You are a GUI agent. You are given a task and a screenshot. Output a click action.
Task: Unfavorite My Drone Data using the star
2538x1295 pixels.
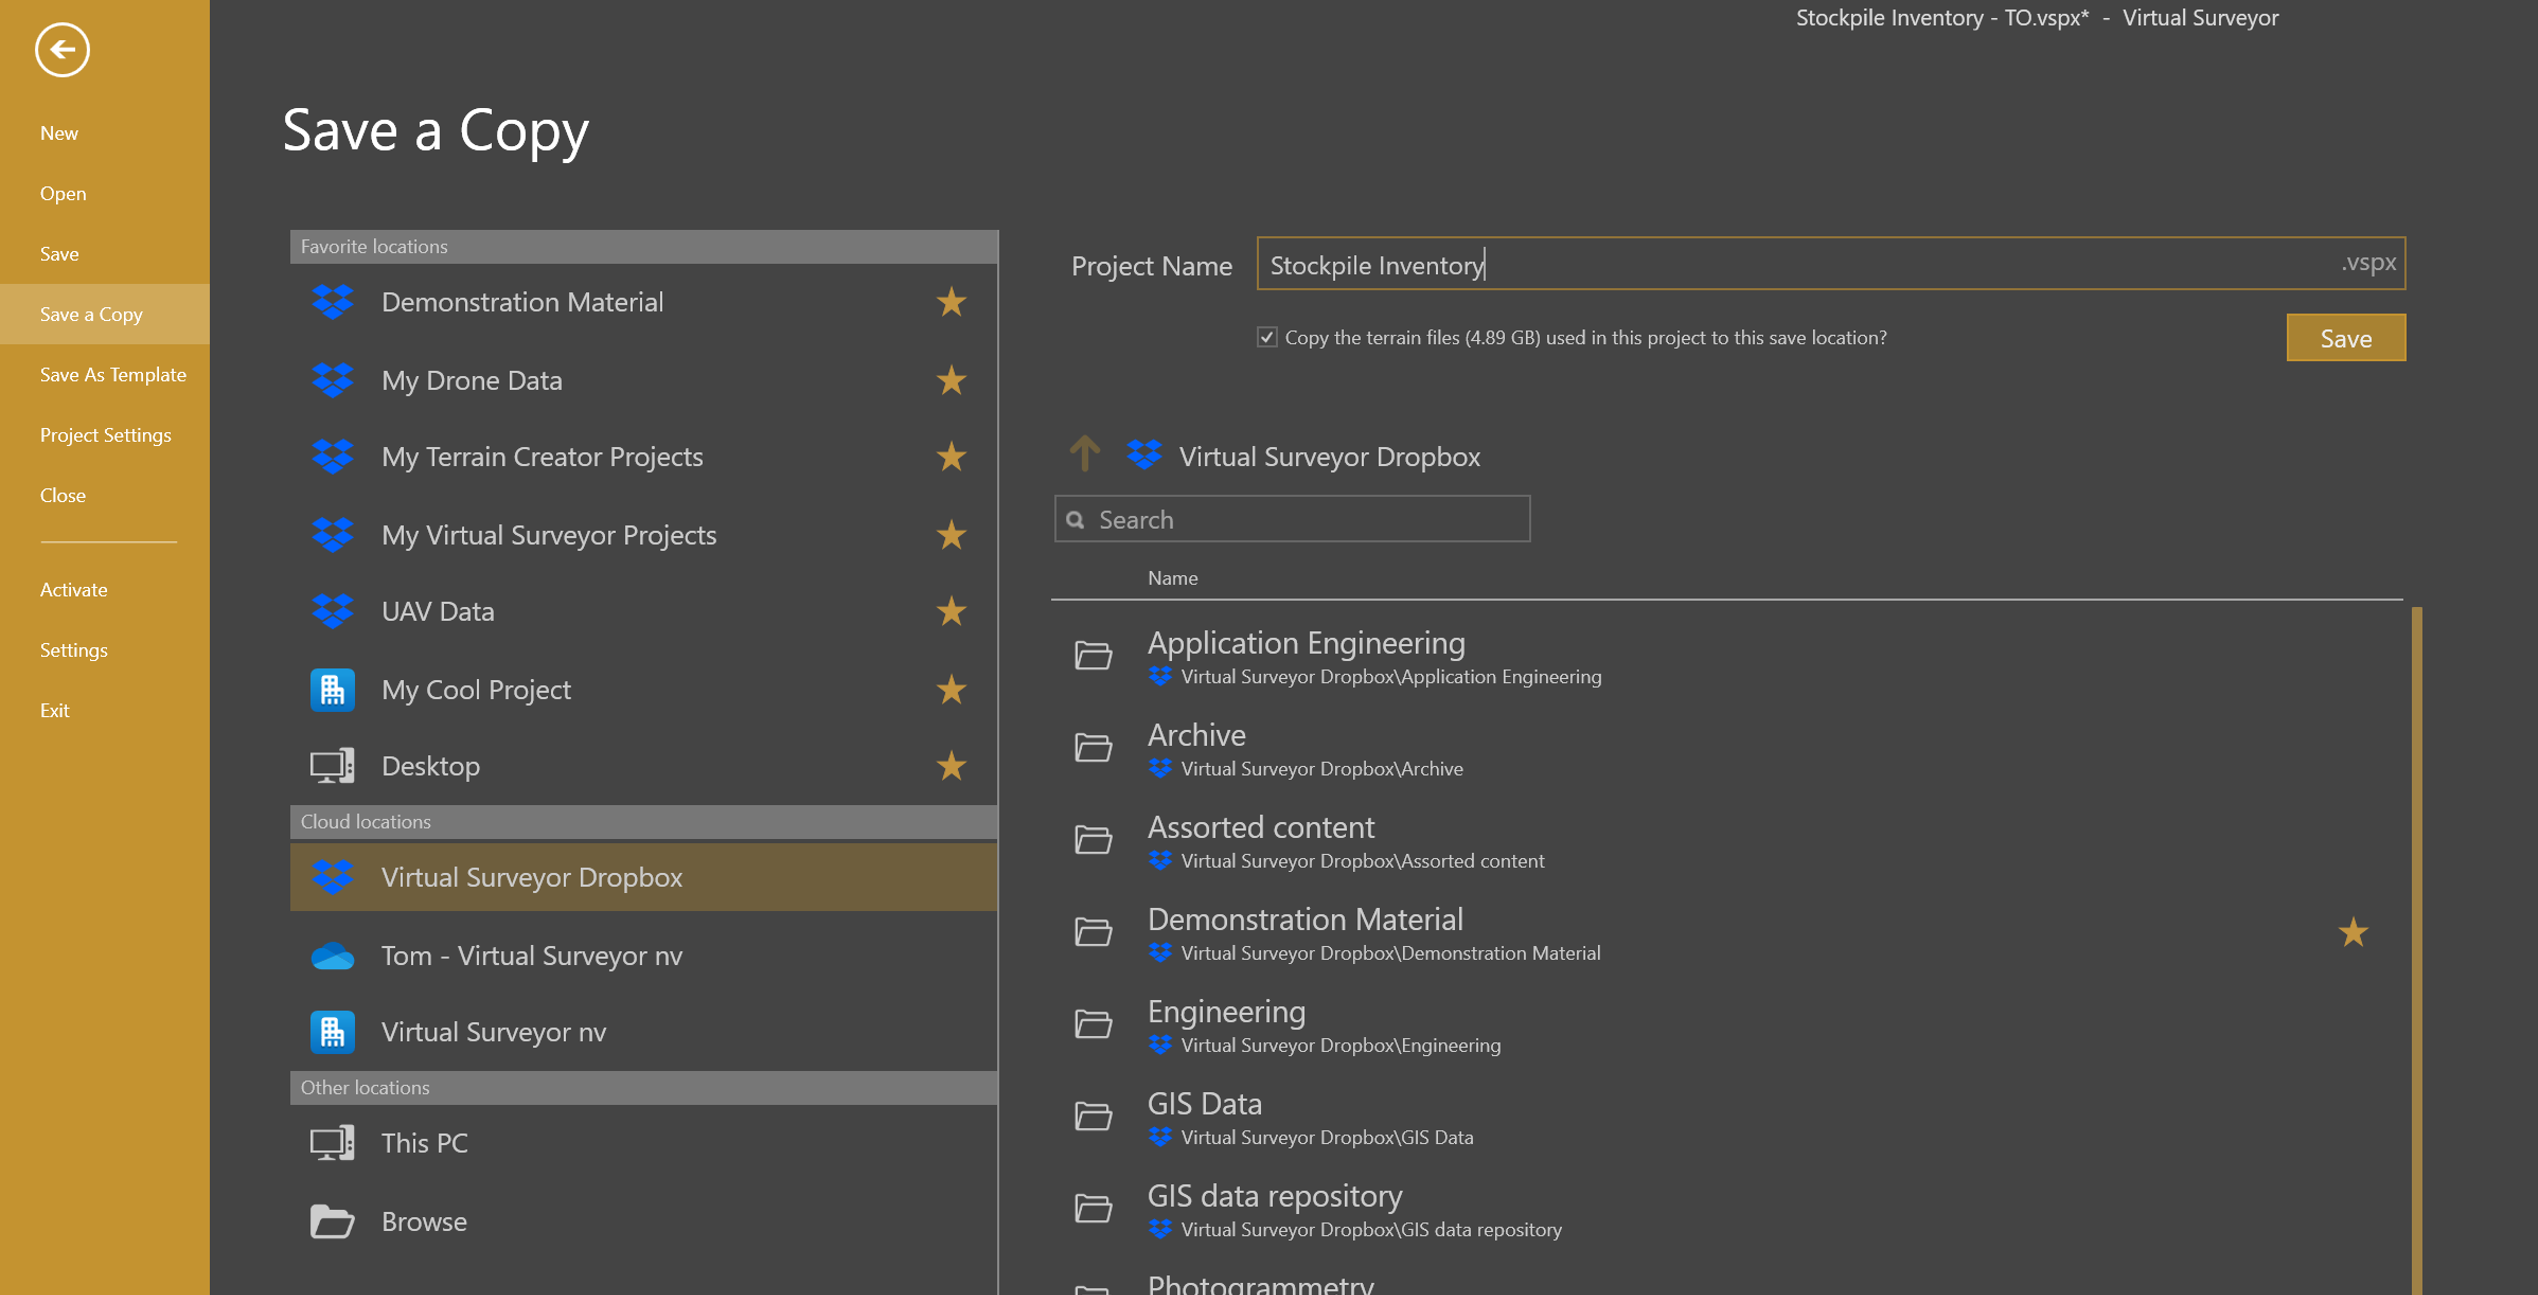[951, 380]
